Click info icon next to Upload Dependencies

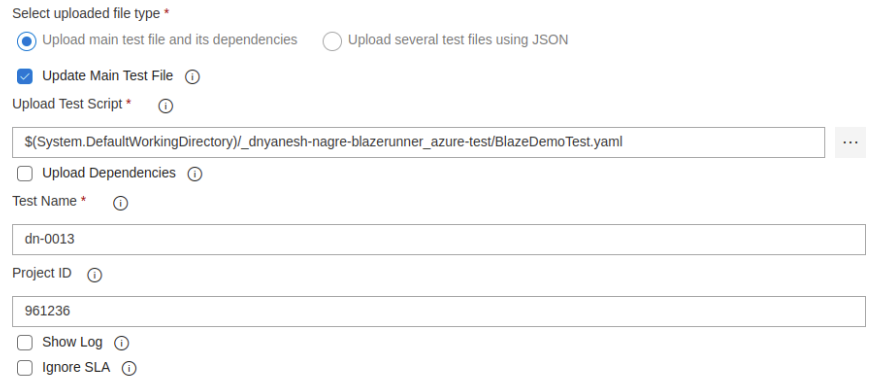(195, 174)
